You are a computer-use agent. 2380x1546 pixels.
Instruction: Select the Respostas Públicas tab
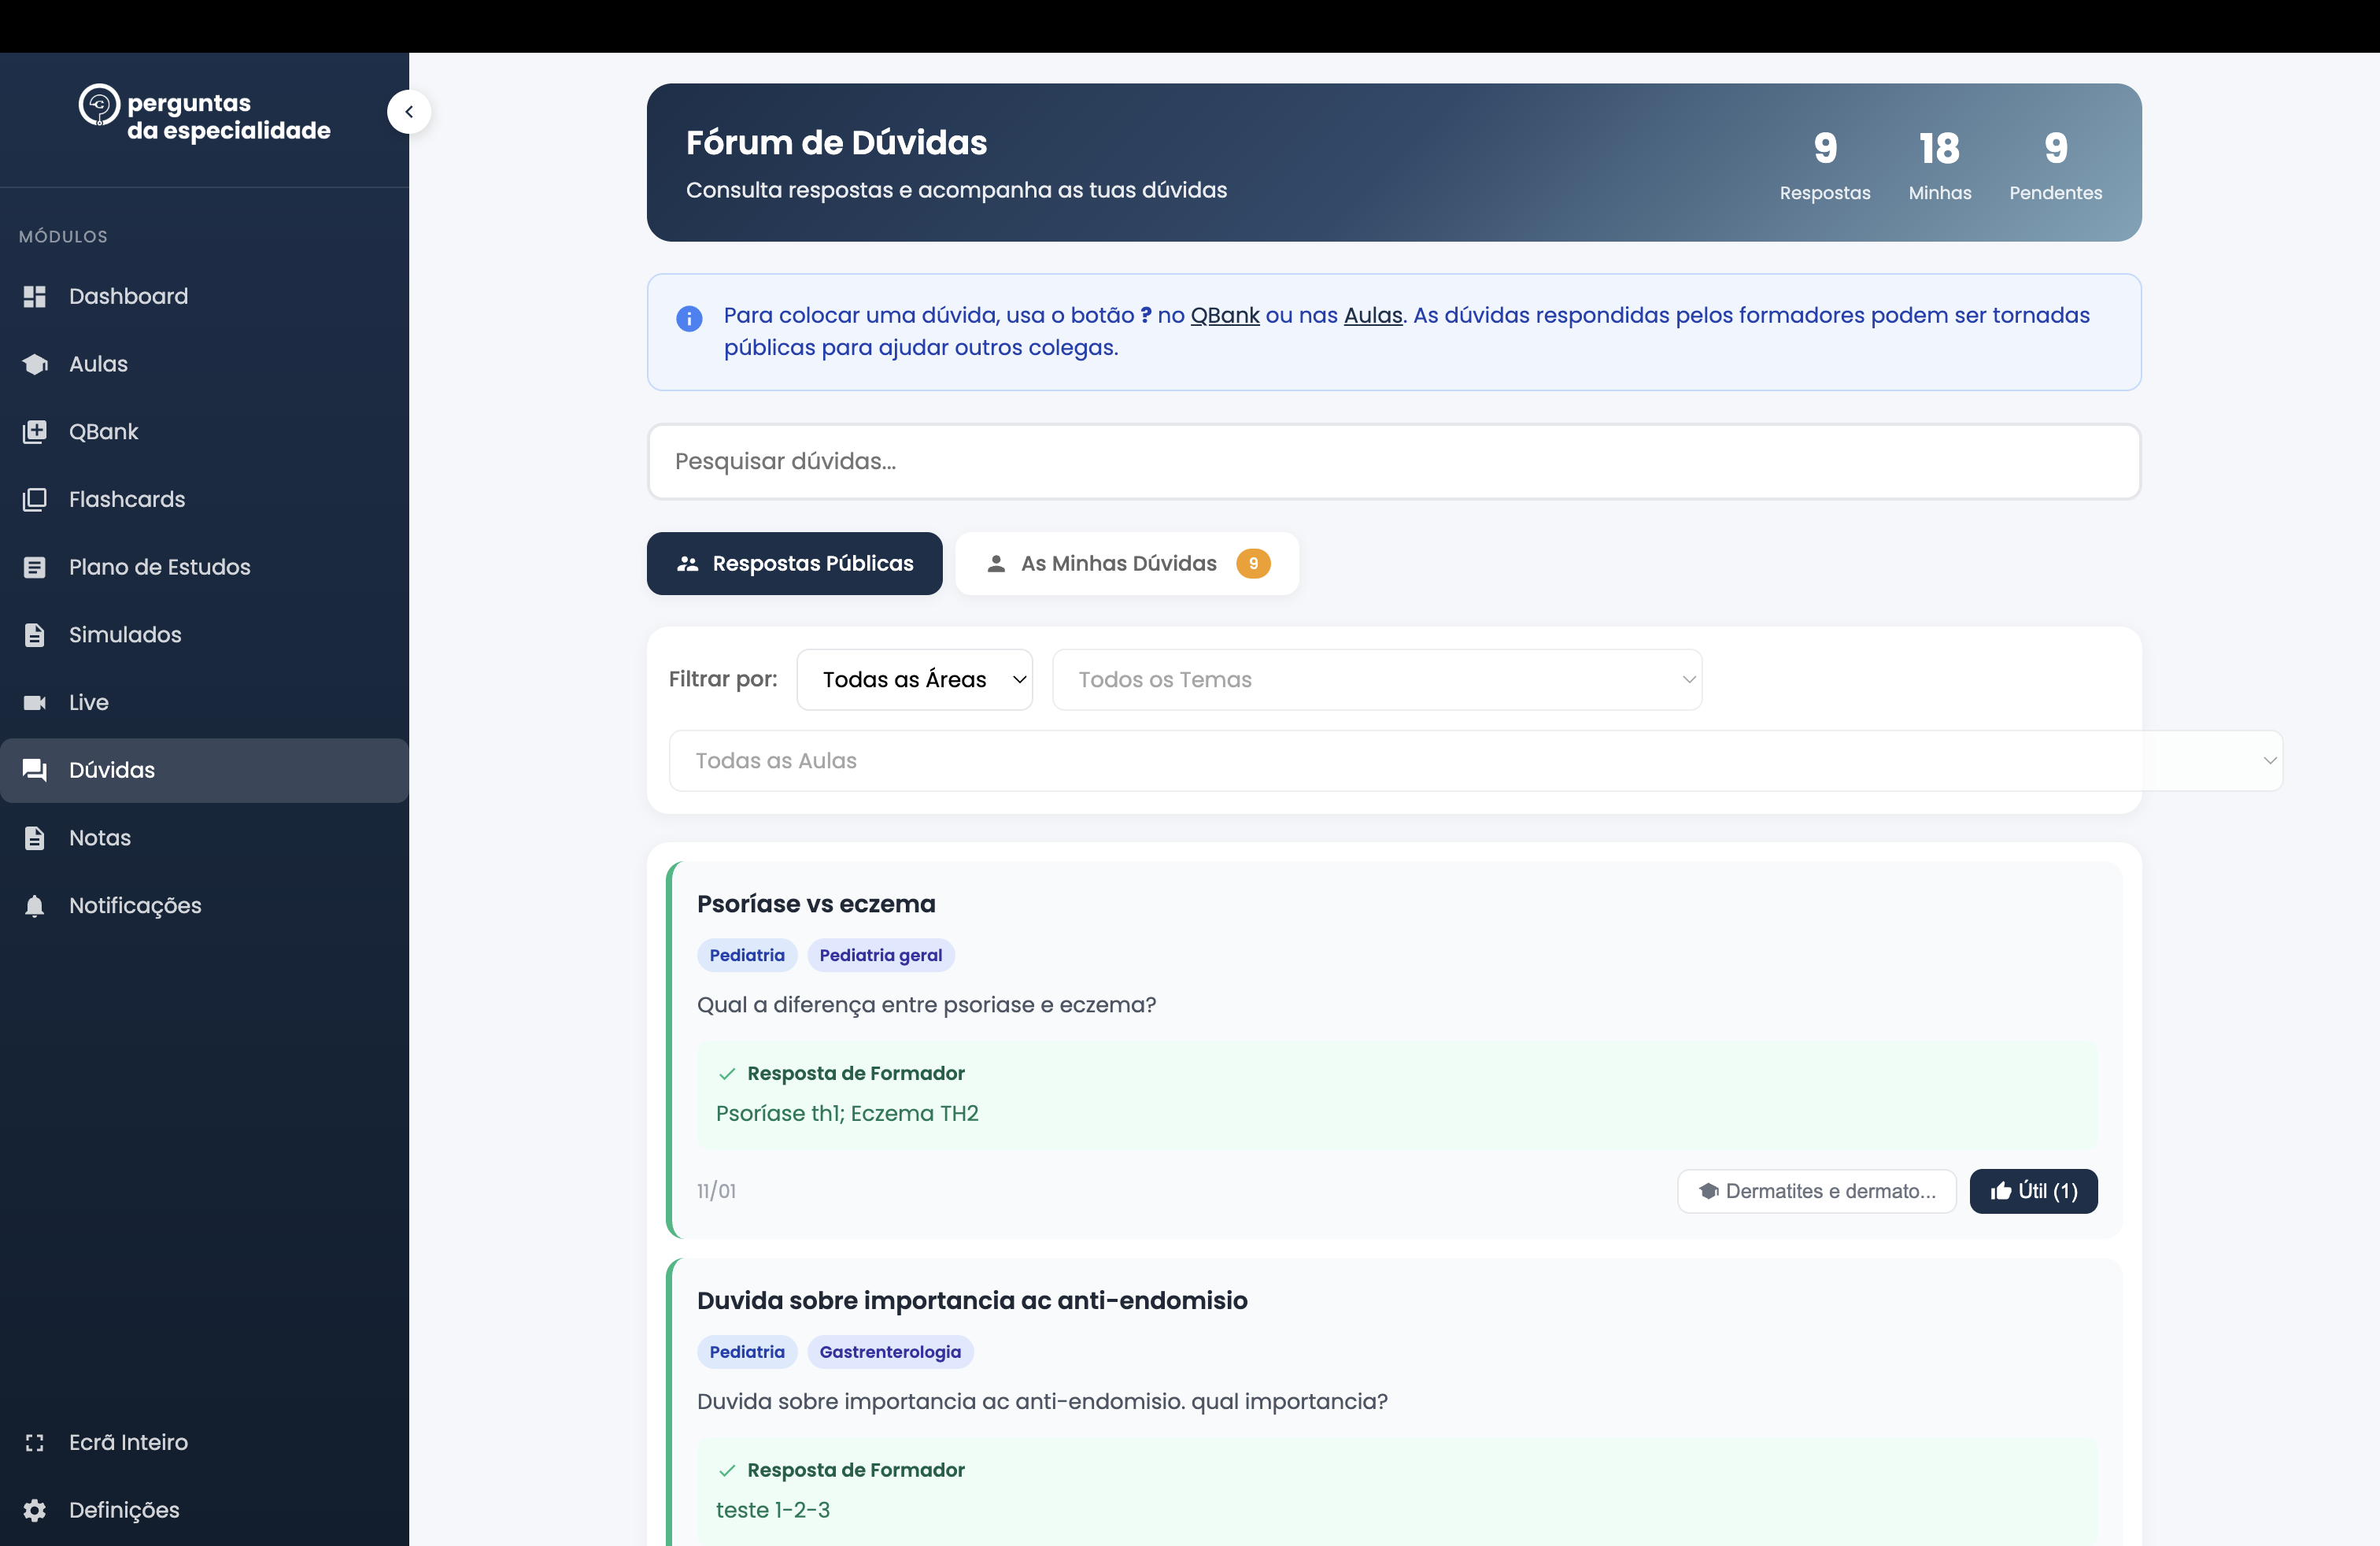794,564
